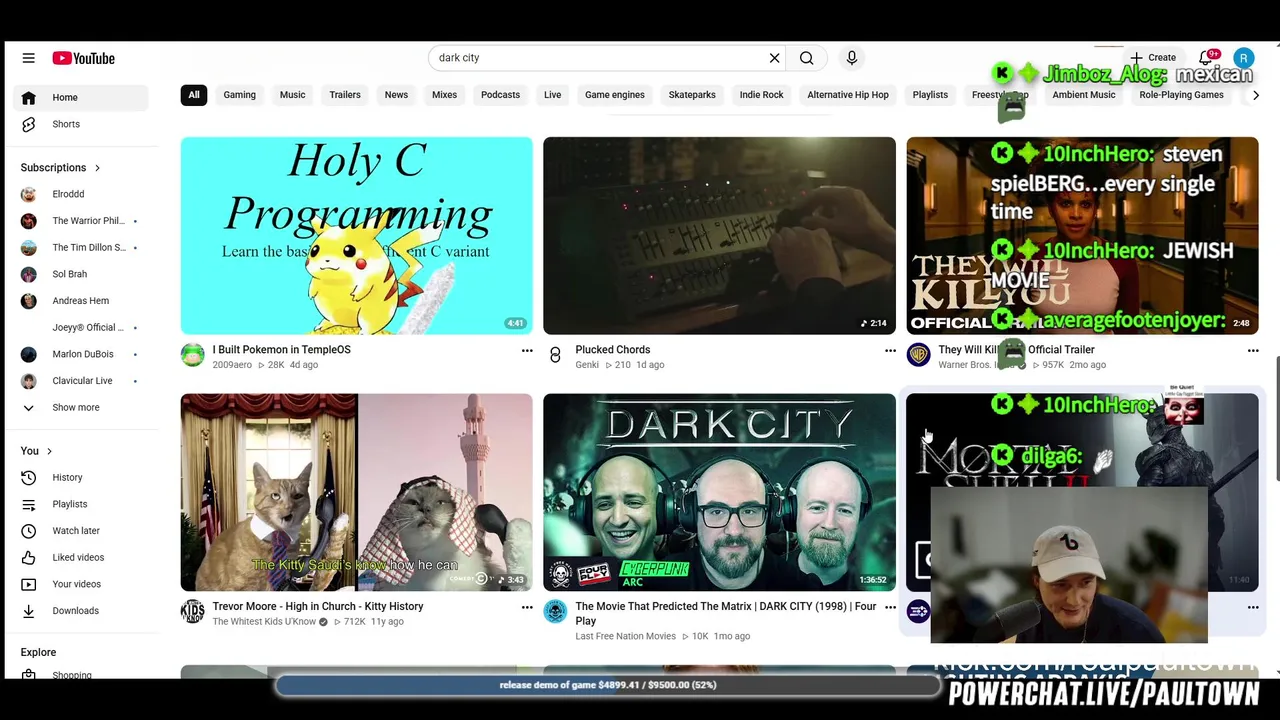The height and width of the screenshot is (720, 1280).
Task: Open Dark City Four Play thumbnail
Action: (719, 492)
